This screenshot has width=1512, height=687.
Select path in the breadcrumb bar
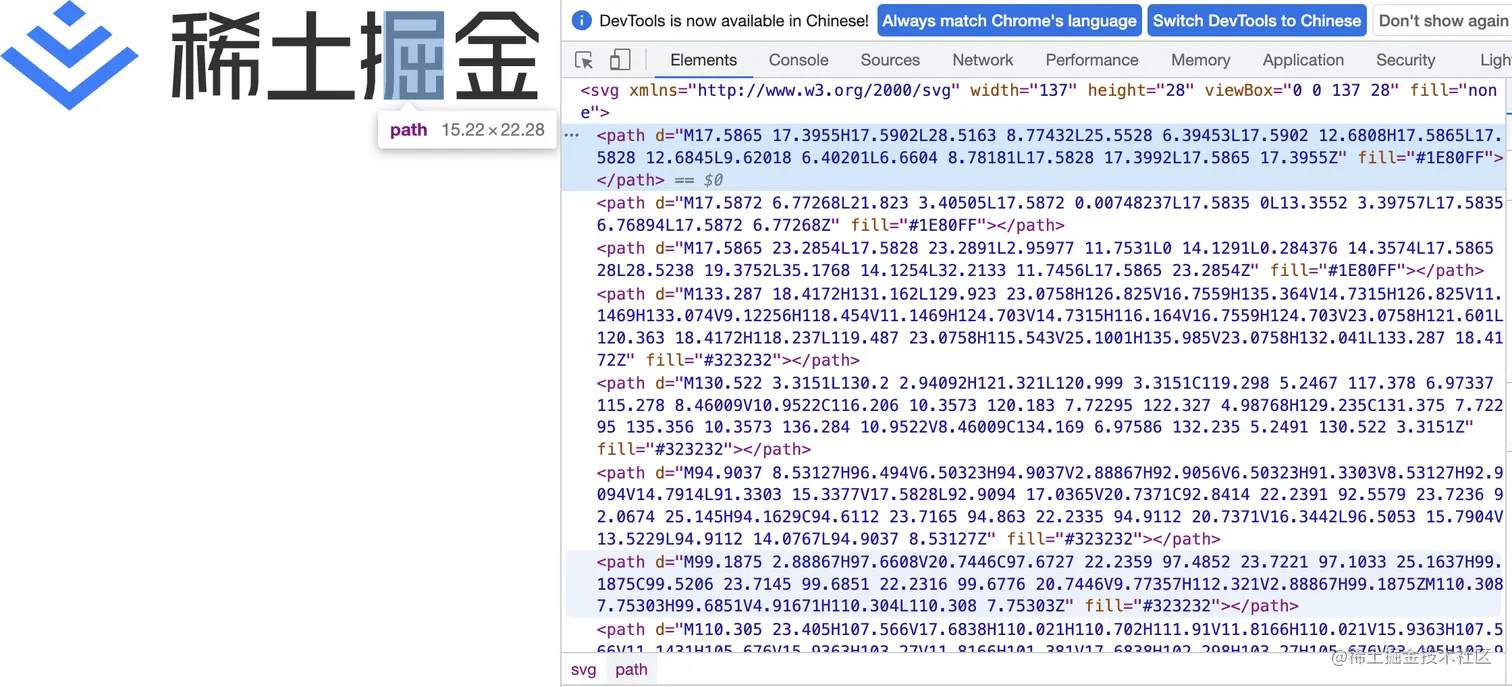coord(631,670)
